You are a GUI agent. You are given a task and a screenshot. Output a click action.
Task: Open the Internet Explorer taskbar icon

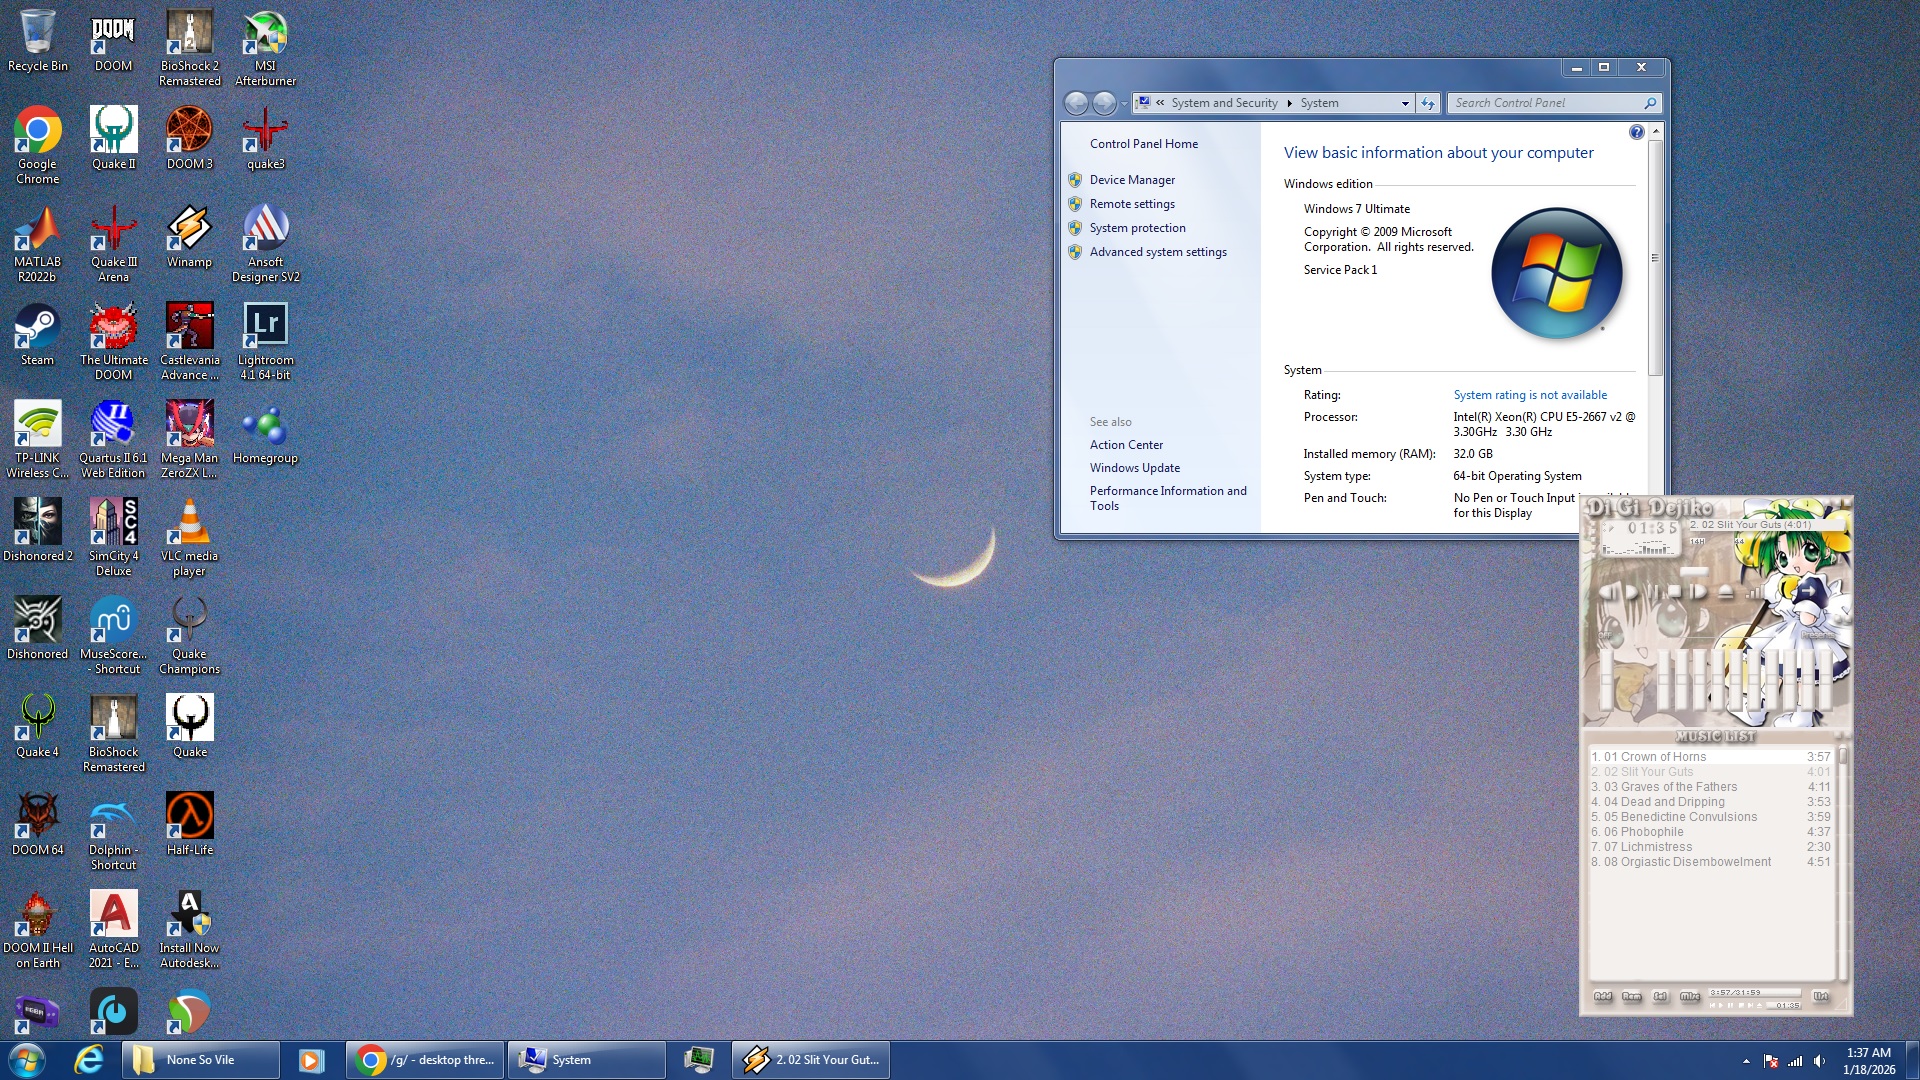coord(89,1060)
